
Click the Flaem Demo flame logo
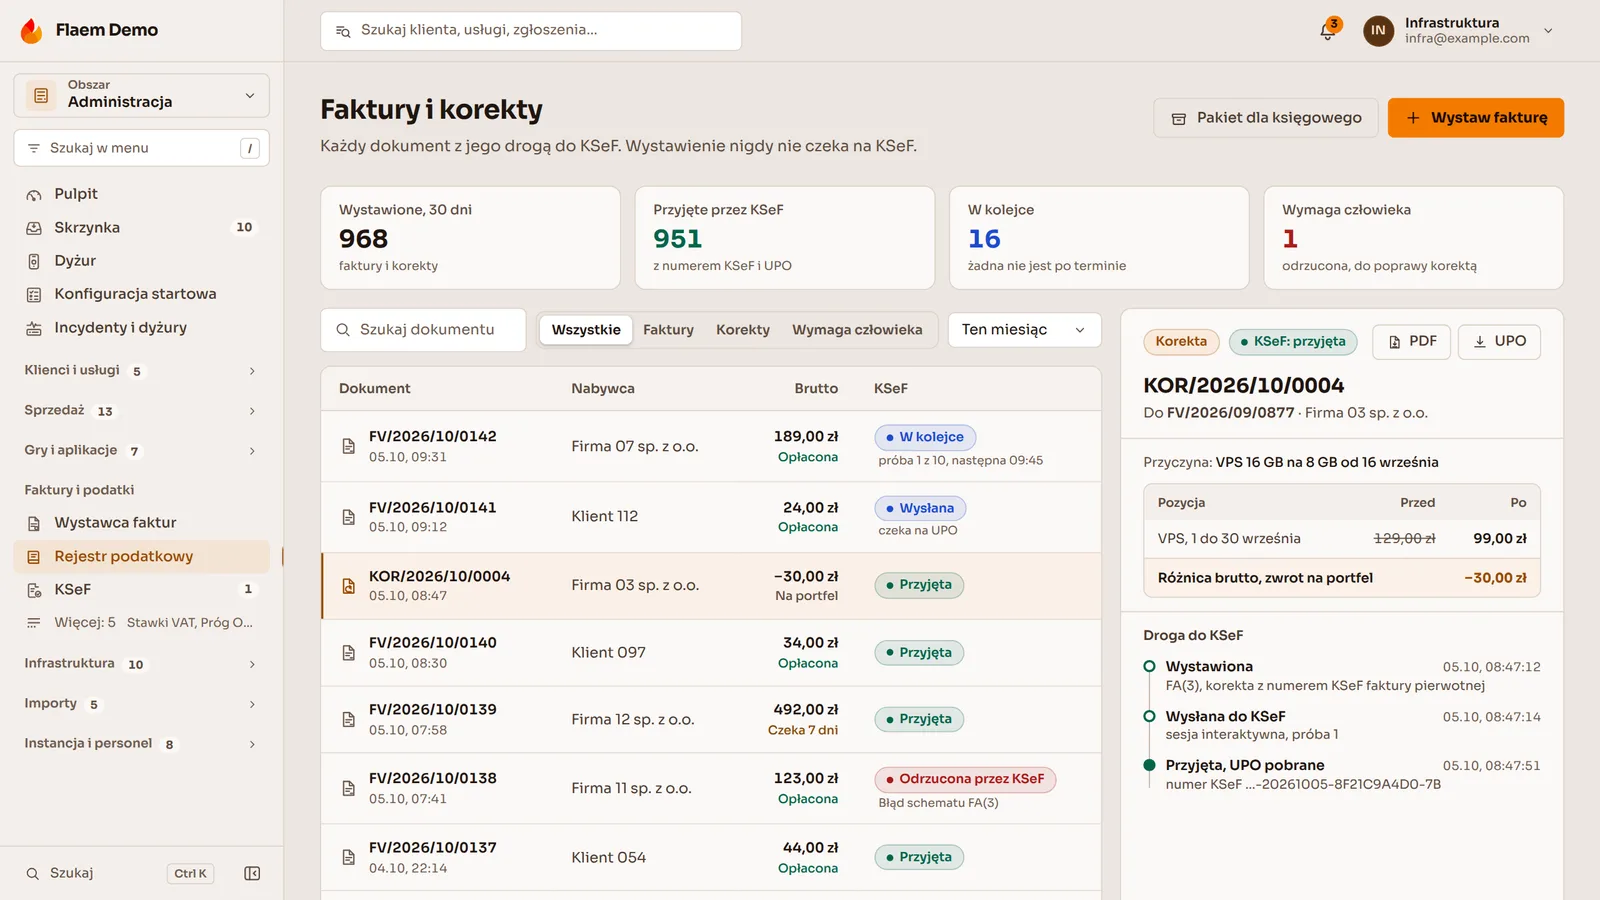(32, 30)
